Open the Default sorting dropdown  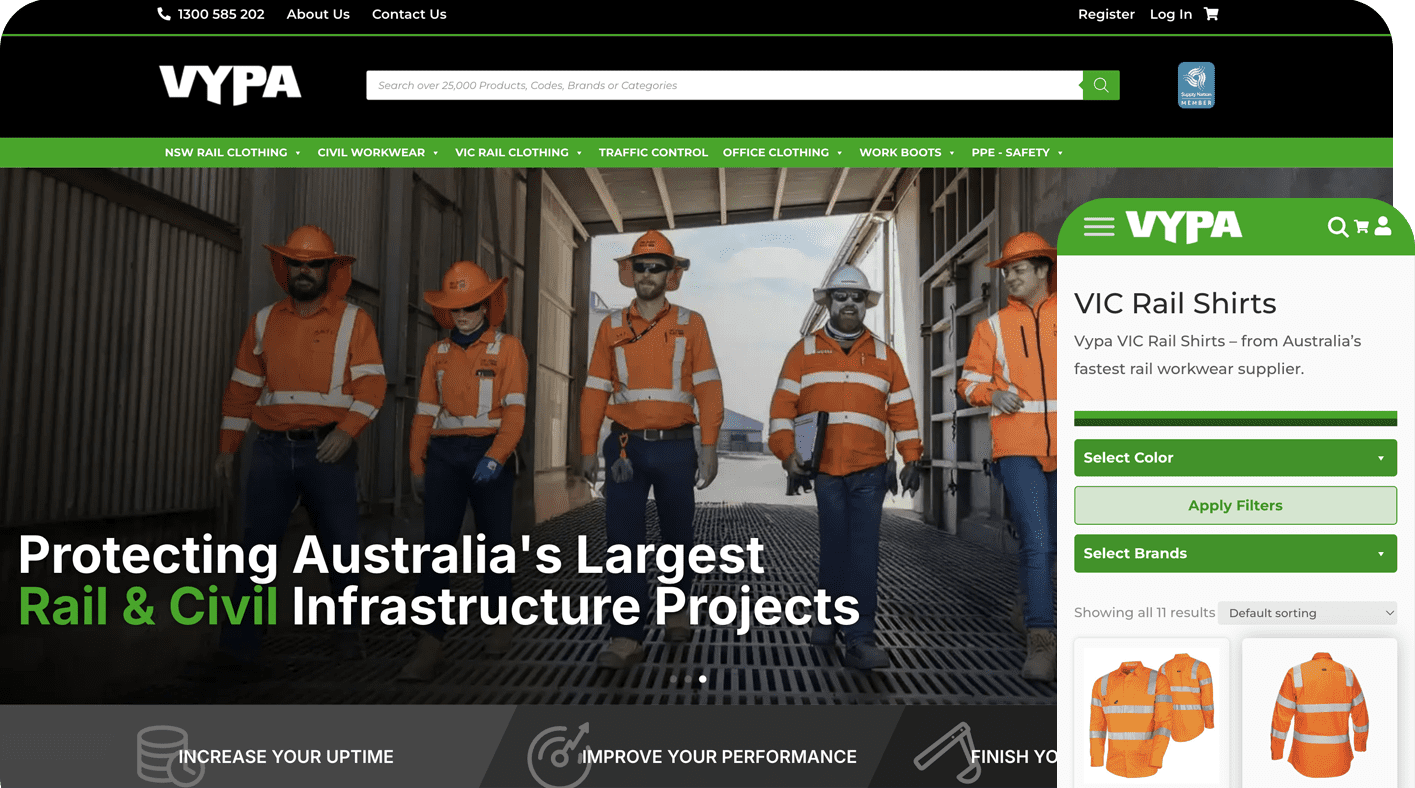pos(1309,613)
